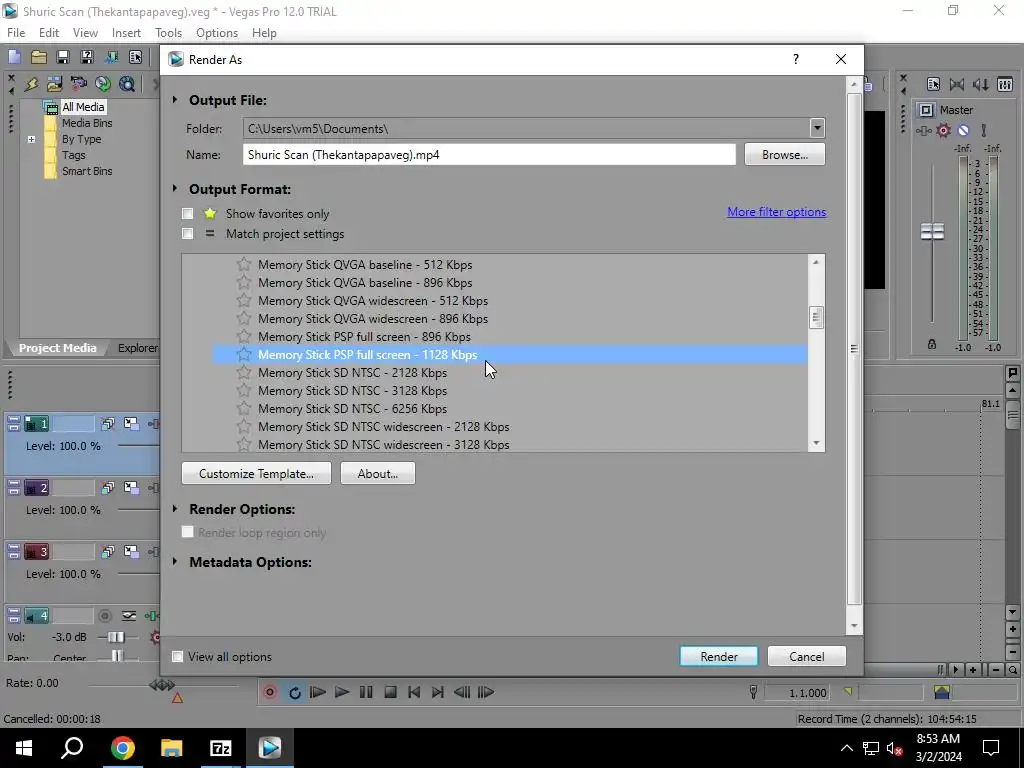1024x768 pixels.
Task: Open the Insert menu
Action: [x=126, y=33]
